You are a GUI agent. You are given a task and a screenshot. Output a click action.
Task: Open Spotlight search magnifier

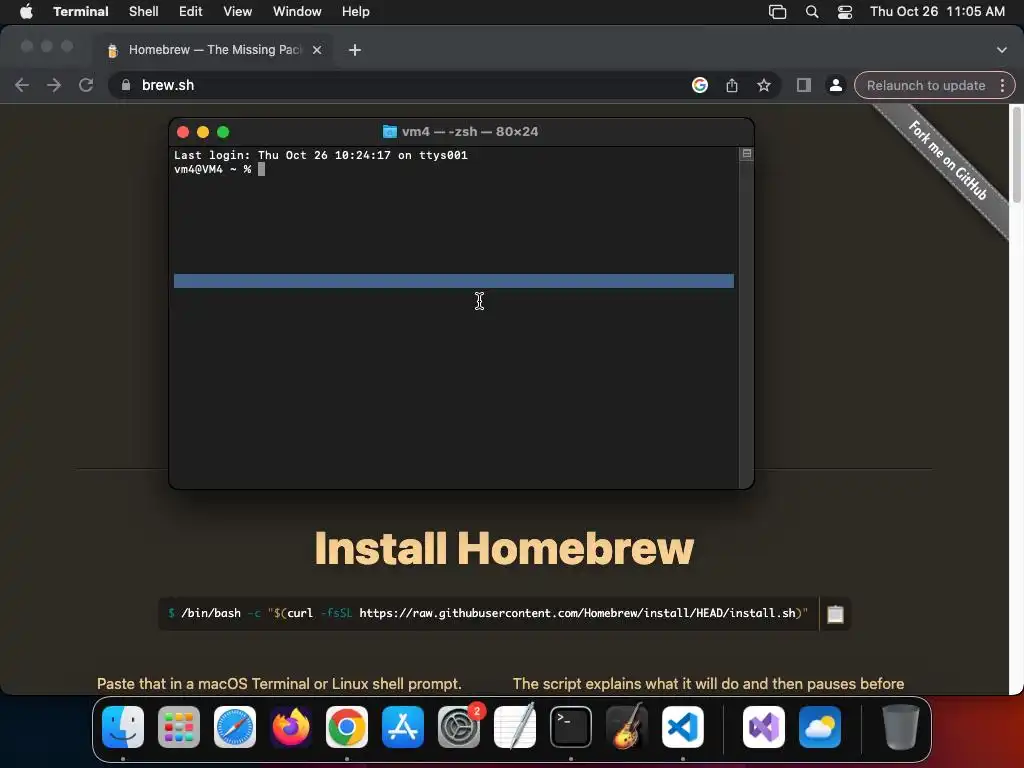(x=812, y=12)
